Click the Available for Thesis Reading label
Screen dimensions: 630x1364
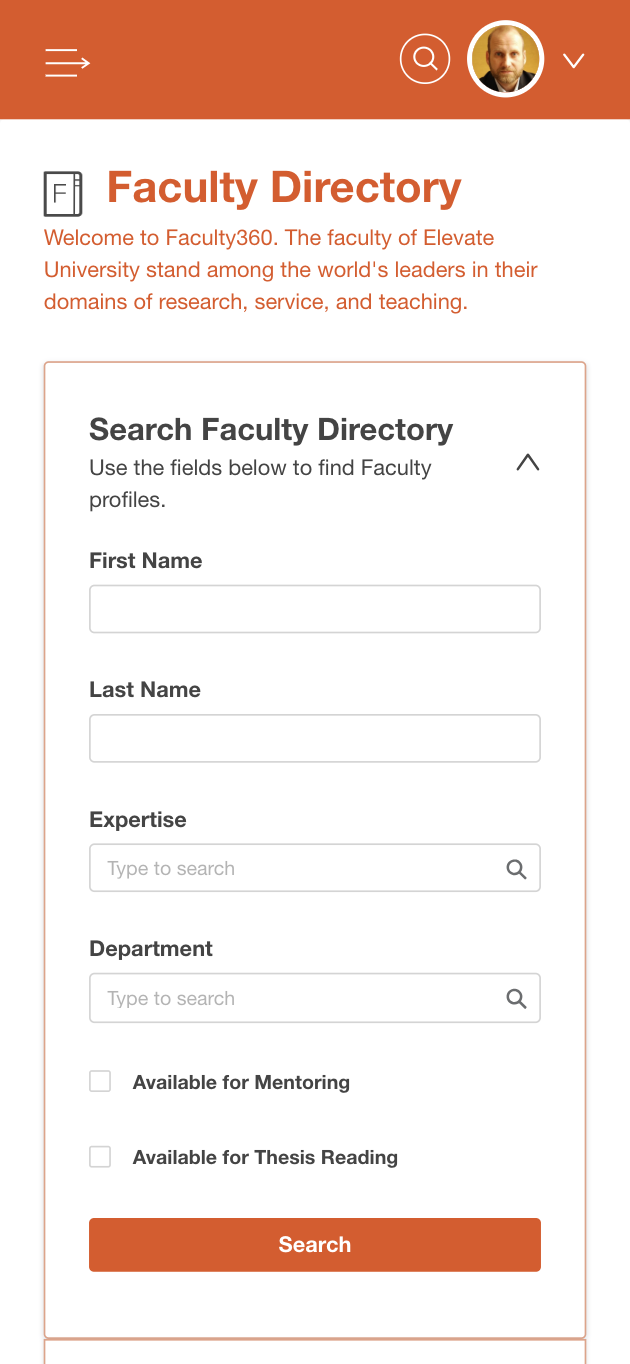[265, 1158]
